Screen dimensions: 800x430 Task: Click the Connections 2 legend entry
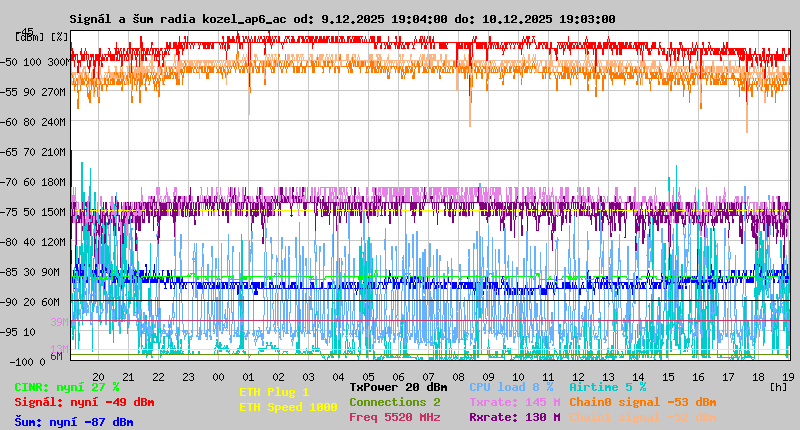point(394,402)
